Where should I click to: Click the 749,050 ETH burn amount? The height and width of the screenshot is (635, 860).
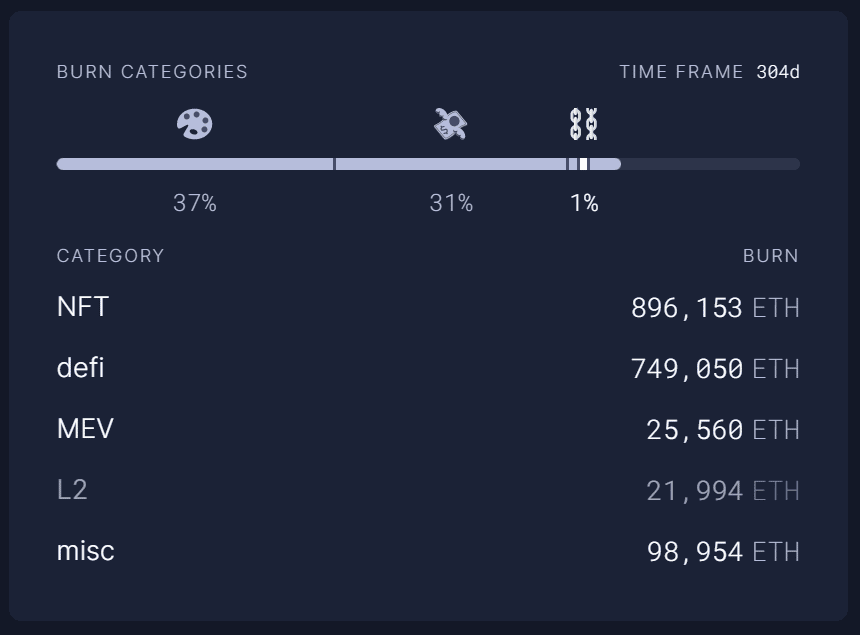click(715, 368)
